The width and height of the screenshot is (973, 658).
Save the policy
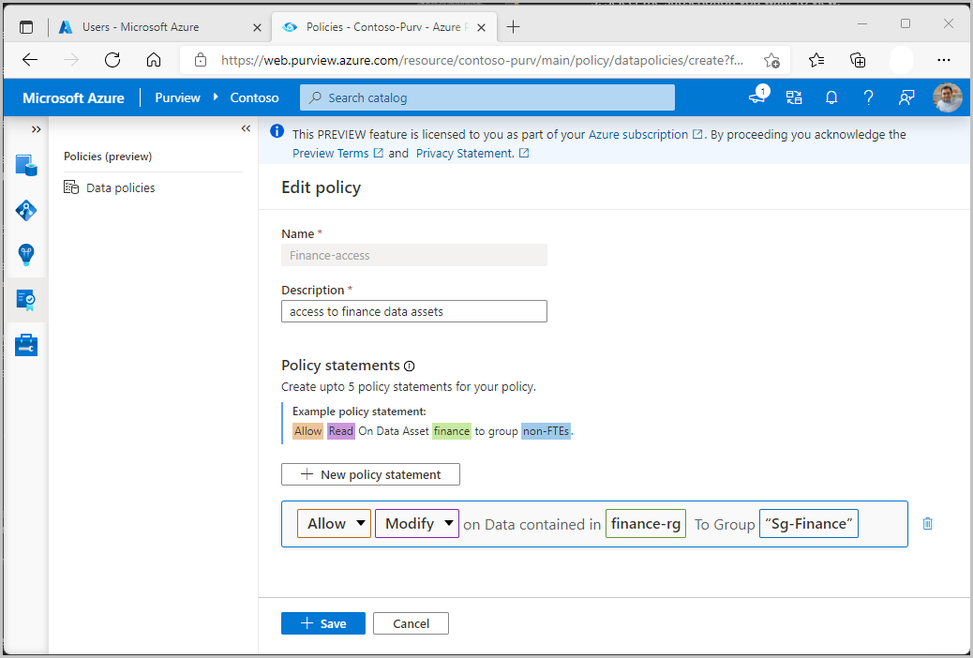(x=323, y=623)
